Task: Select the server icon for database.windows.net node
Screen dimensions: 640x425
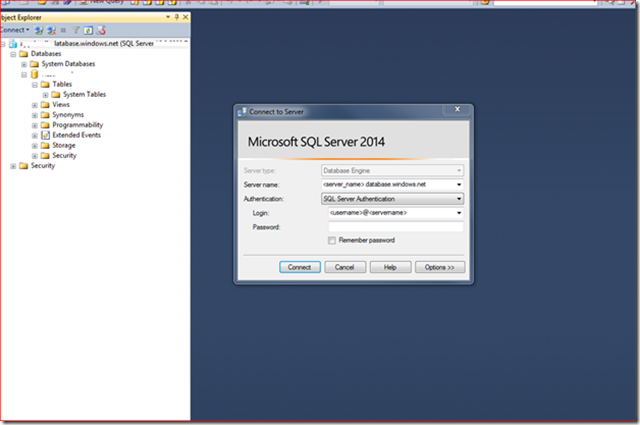Action: click(13, 44)
